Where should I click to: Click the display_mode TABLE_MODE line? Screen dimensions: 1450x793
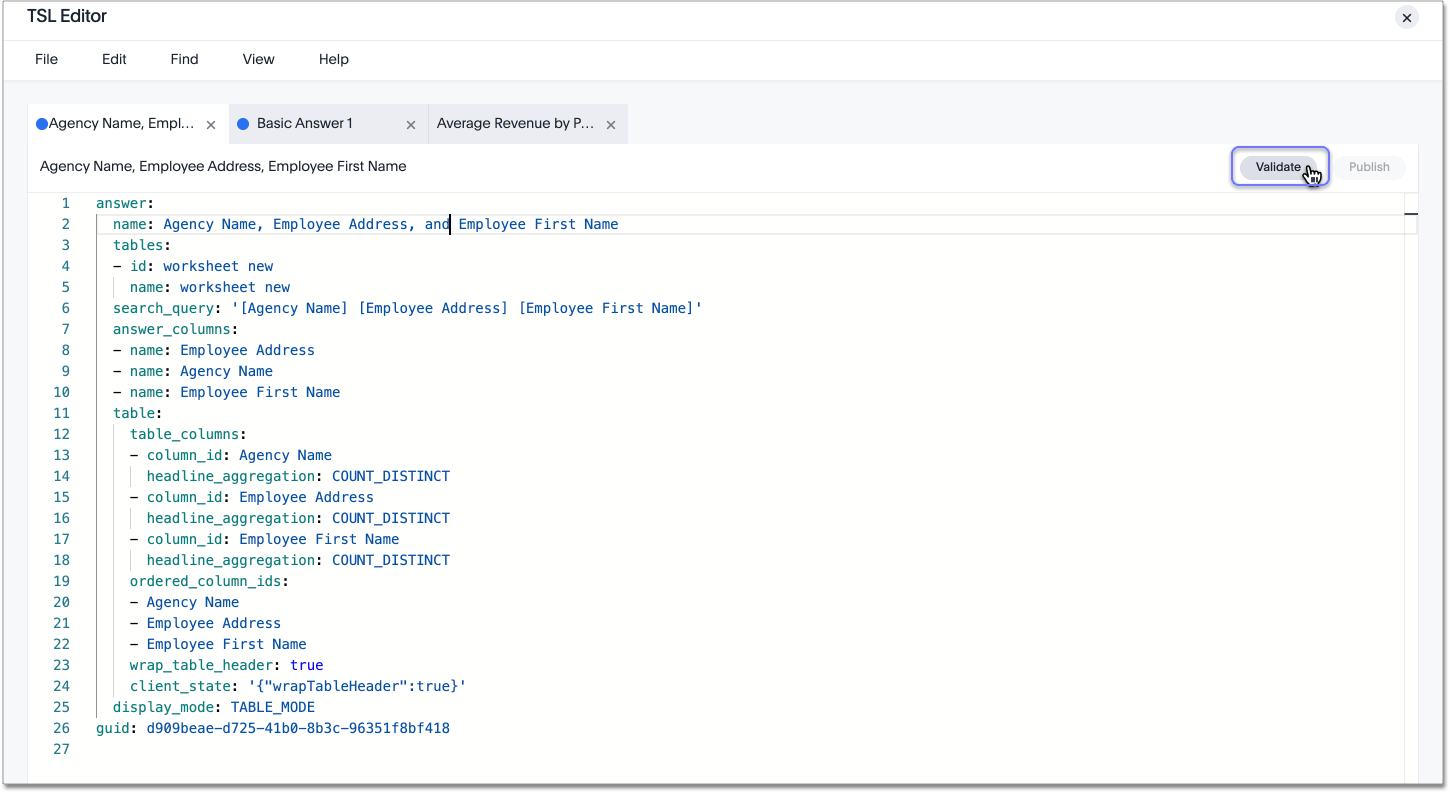[x=213, y=707]
